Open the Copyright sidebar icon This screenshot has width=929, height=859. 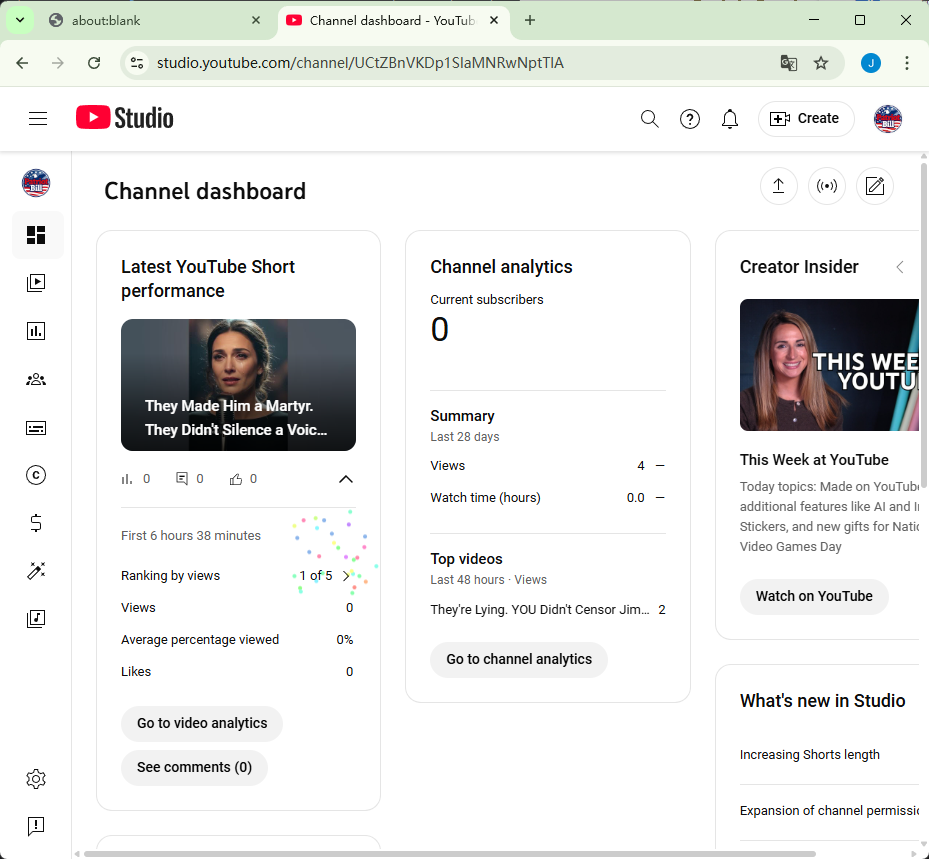[36, 475]
